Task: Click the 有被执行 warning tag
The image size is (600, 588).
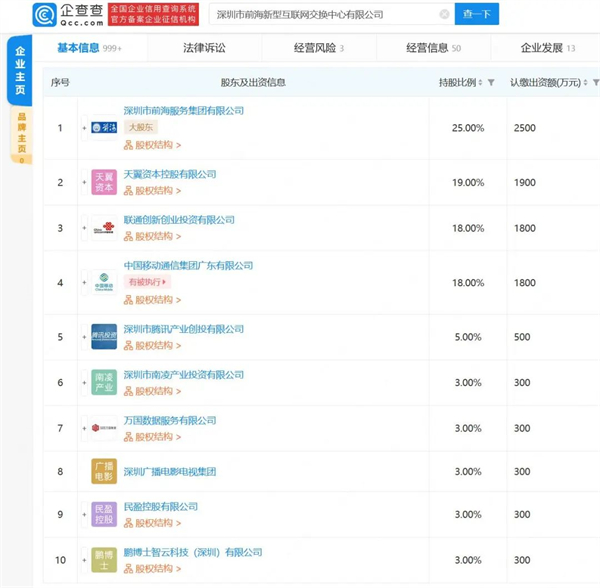Action: (147, 282)
